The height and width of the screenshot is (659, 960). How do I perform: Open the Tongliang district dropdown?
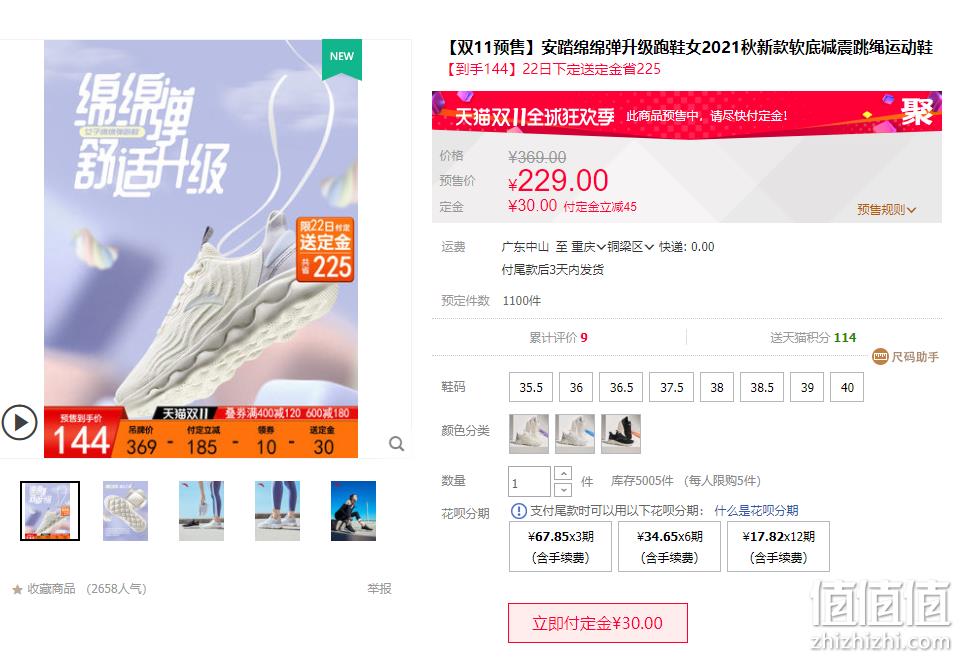tap(630, 247)
